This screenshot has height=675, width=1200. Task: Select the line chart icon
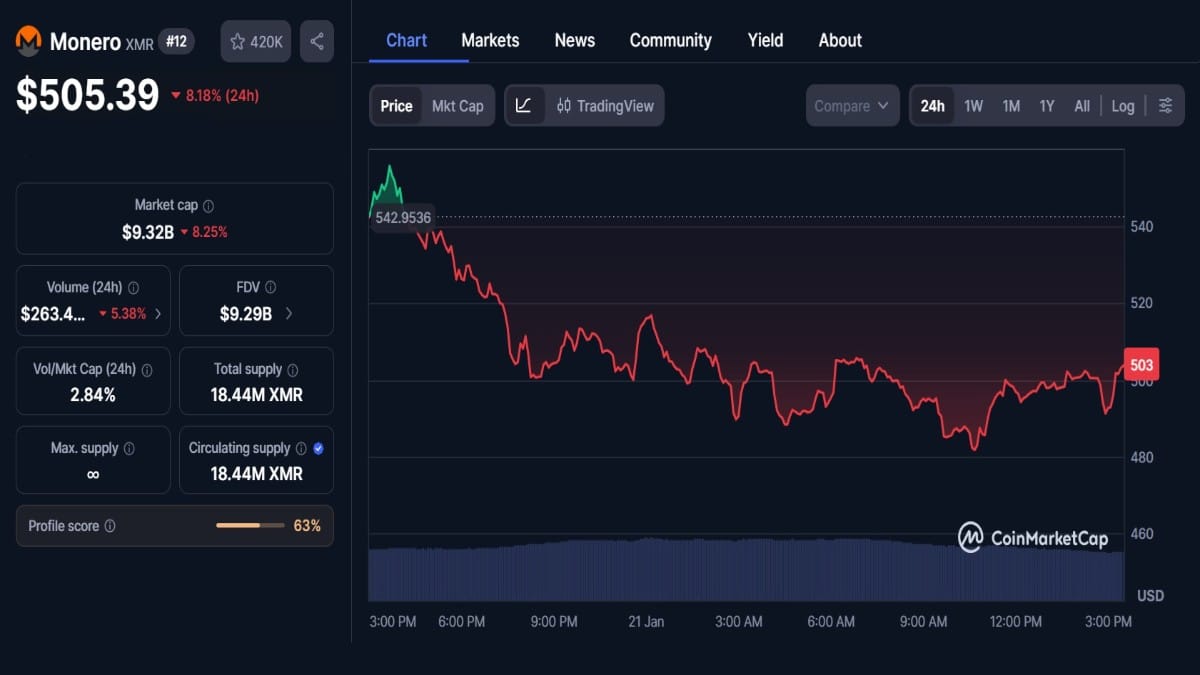click(524, 106)
